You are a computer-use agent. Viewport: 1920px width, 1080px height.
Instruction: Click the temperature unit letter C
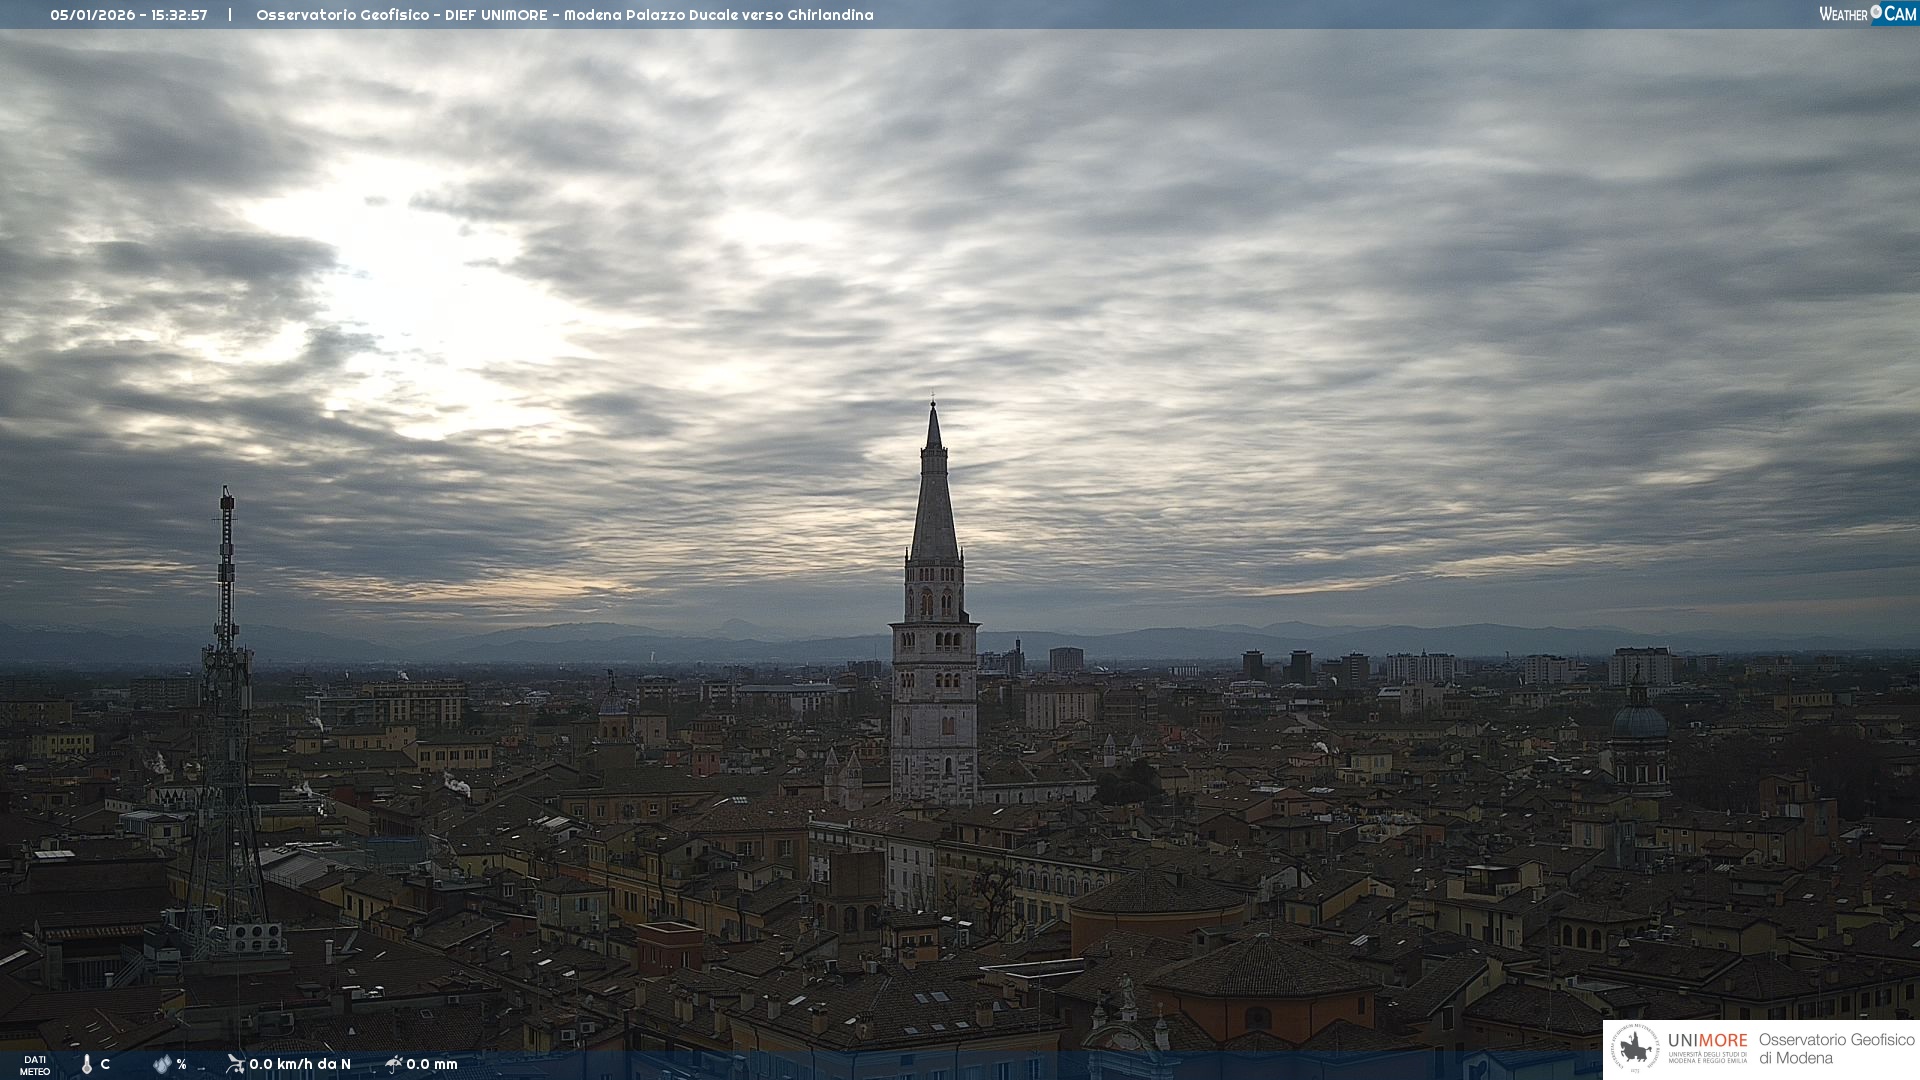tap(105, 1064)
